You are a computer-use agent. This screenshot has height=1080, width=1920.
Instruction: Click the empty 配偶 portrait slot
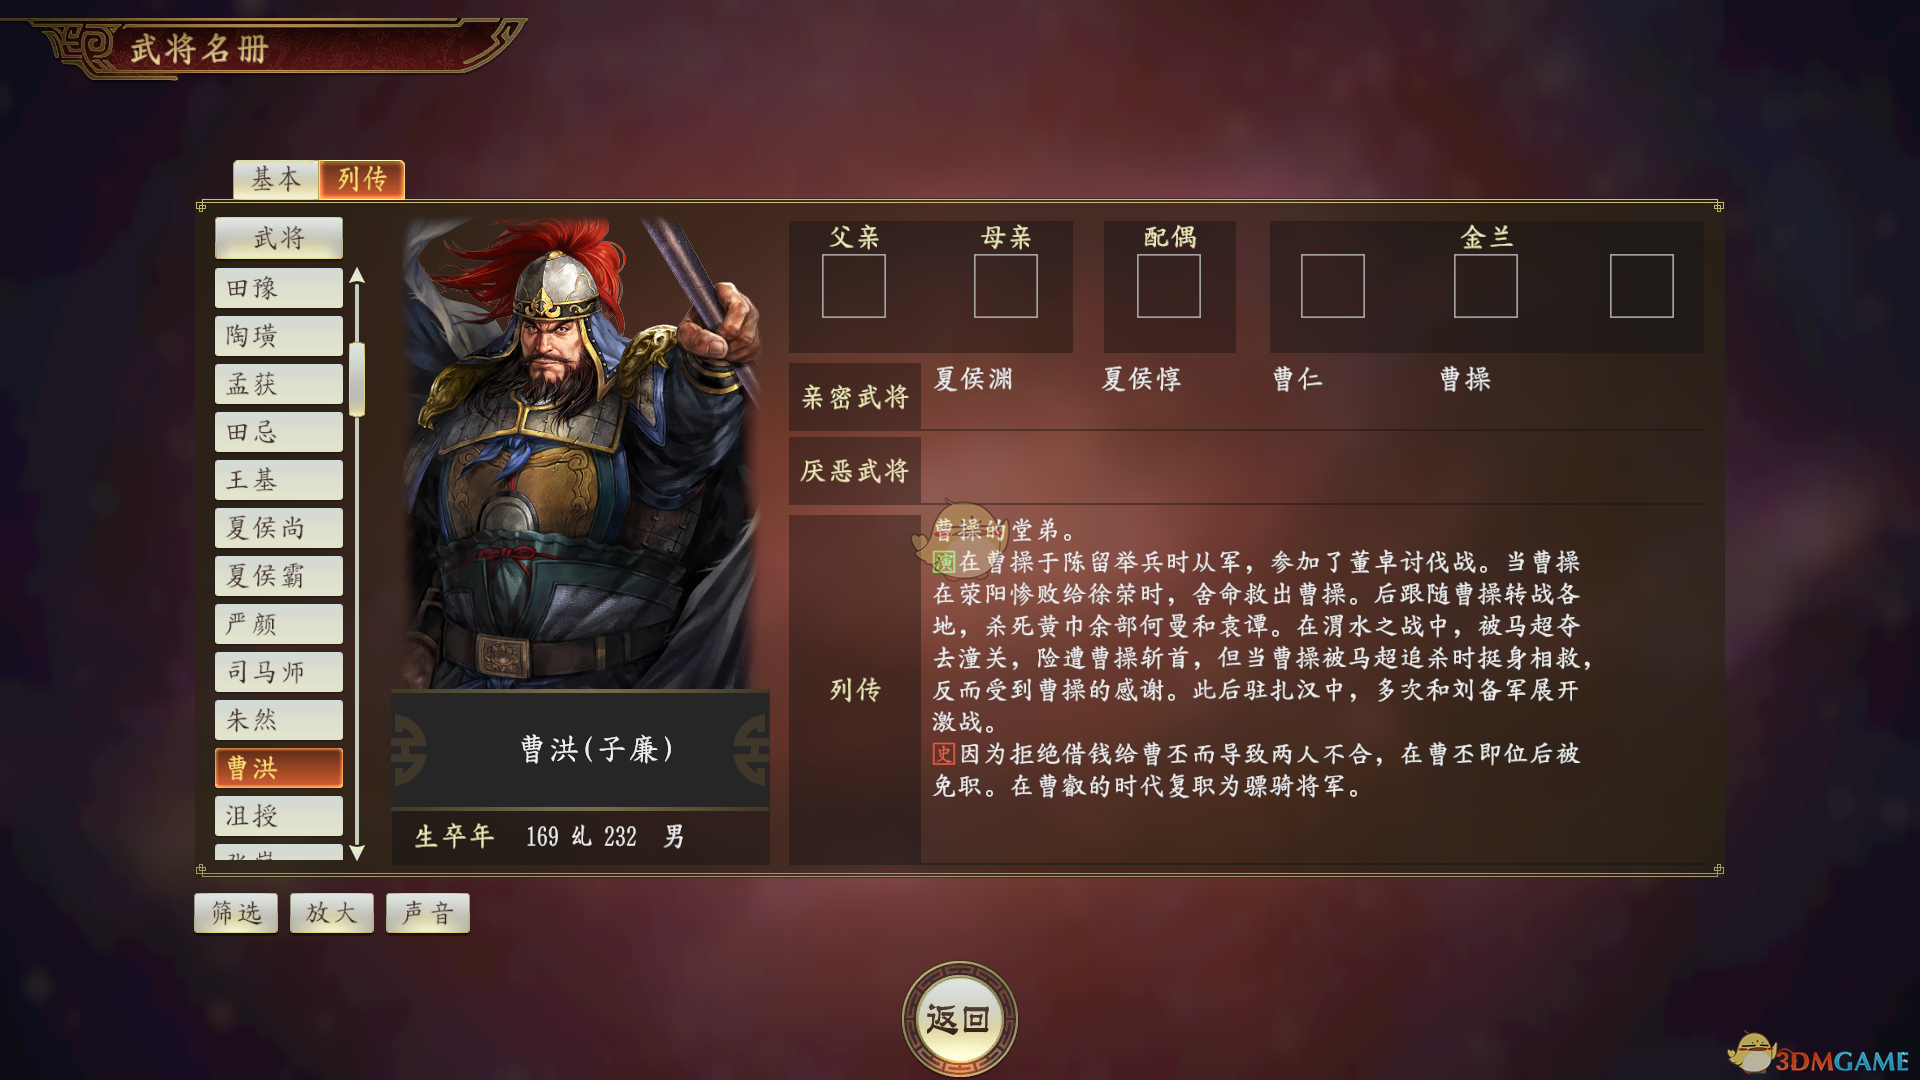pos(1169,286)
